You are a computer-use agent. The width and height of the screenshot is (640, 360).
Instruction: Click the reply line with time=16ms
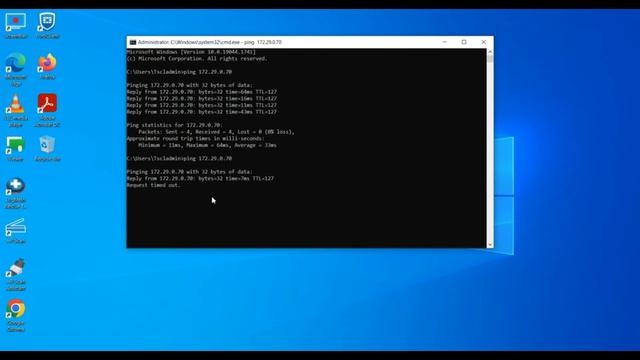(202, 98)
